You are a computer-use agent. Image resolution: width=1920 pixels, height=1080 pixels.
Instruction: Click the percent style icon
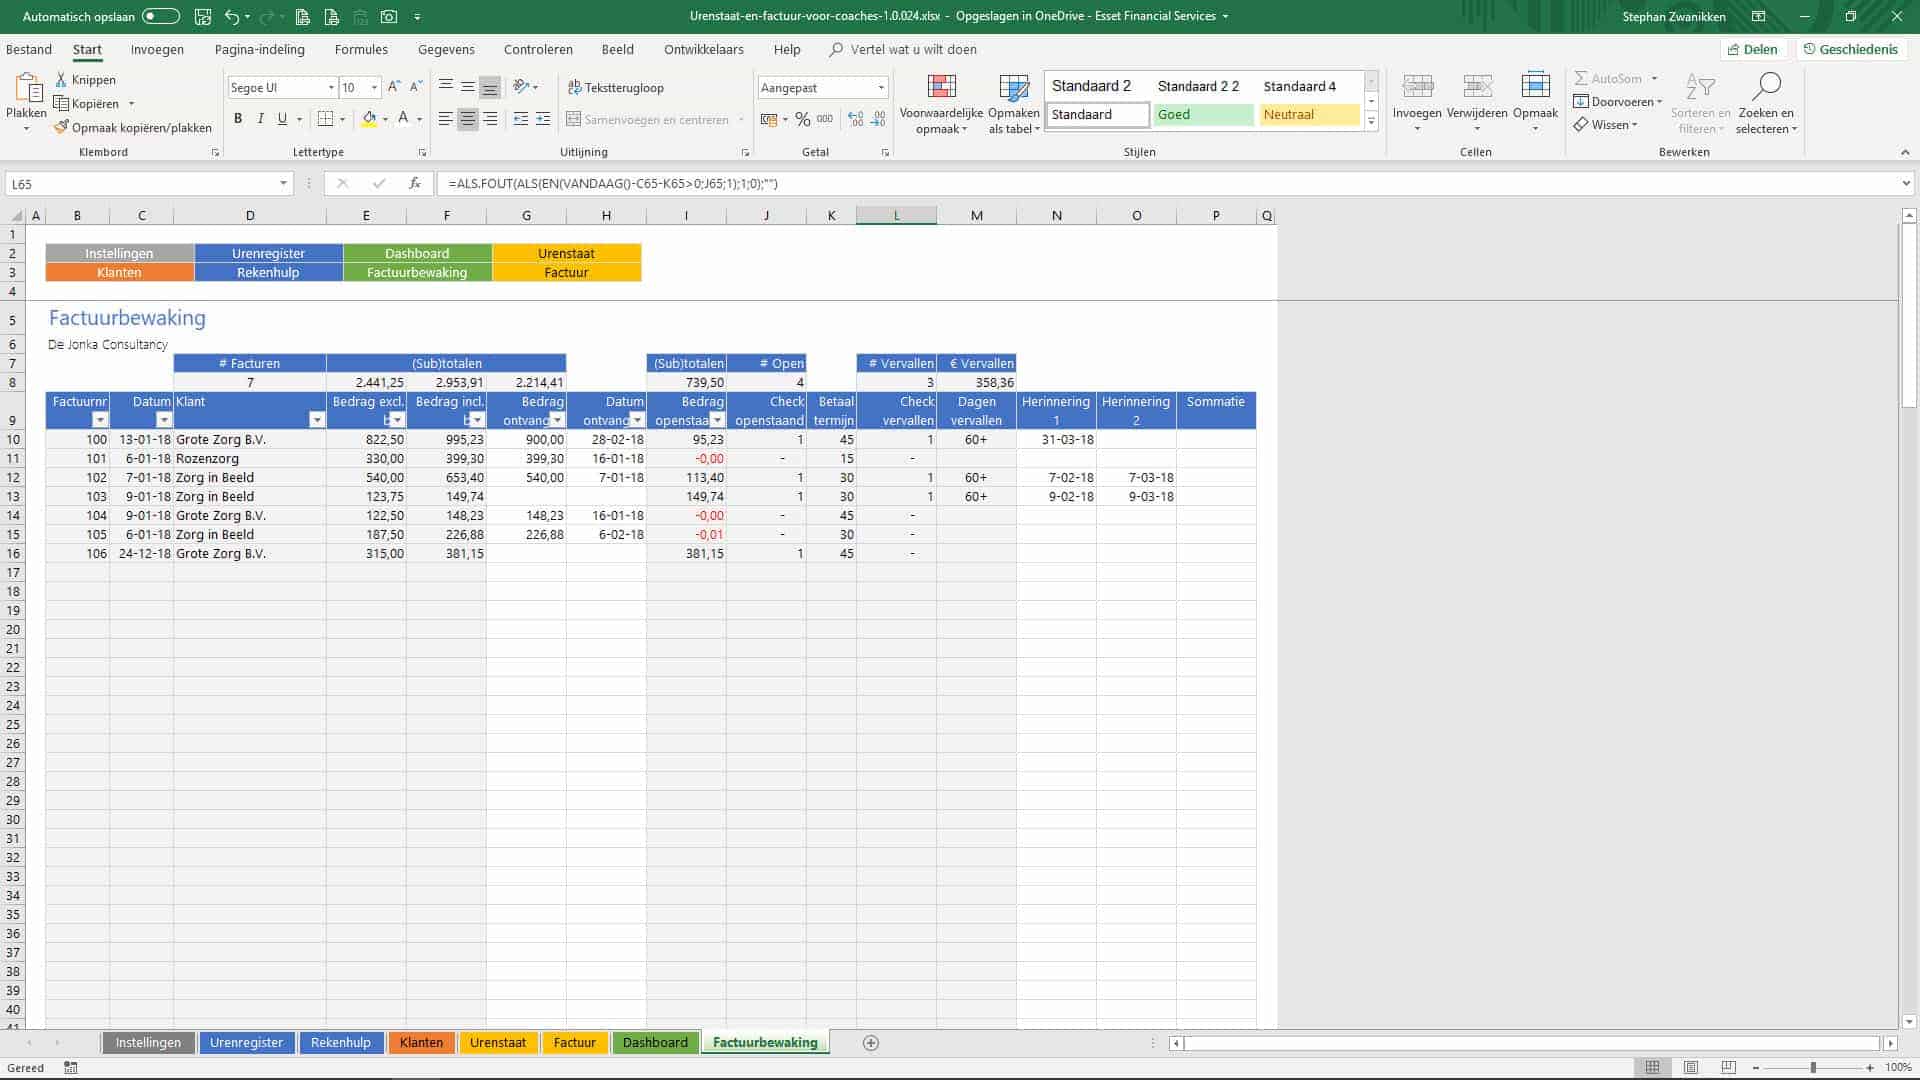[x=802, y=119]
